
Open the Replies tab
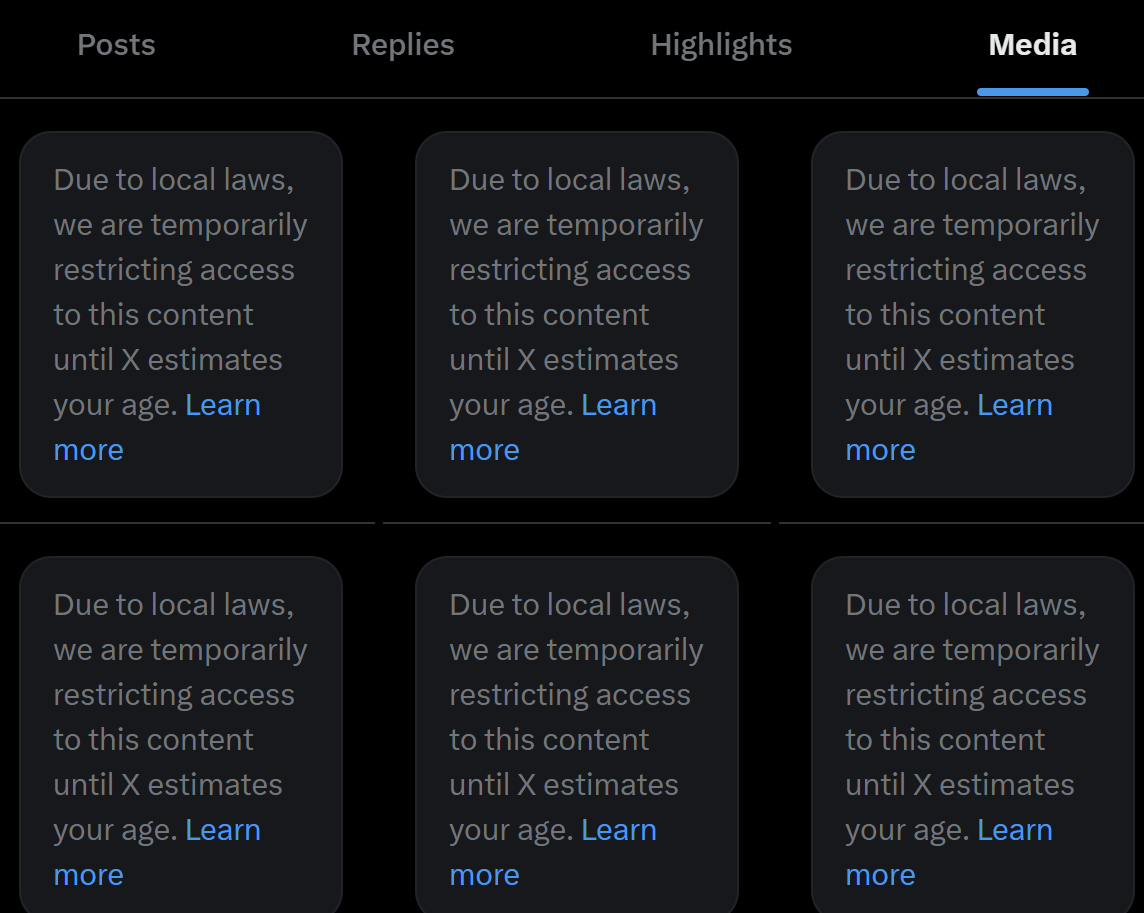click(403, 45)
